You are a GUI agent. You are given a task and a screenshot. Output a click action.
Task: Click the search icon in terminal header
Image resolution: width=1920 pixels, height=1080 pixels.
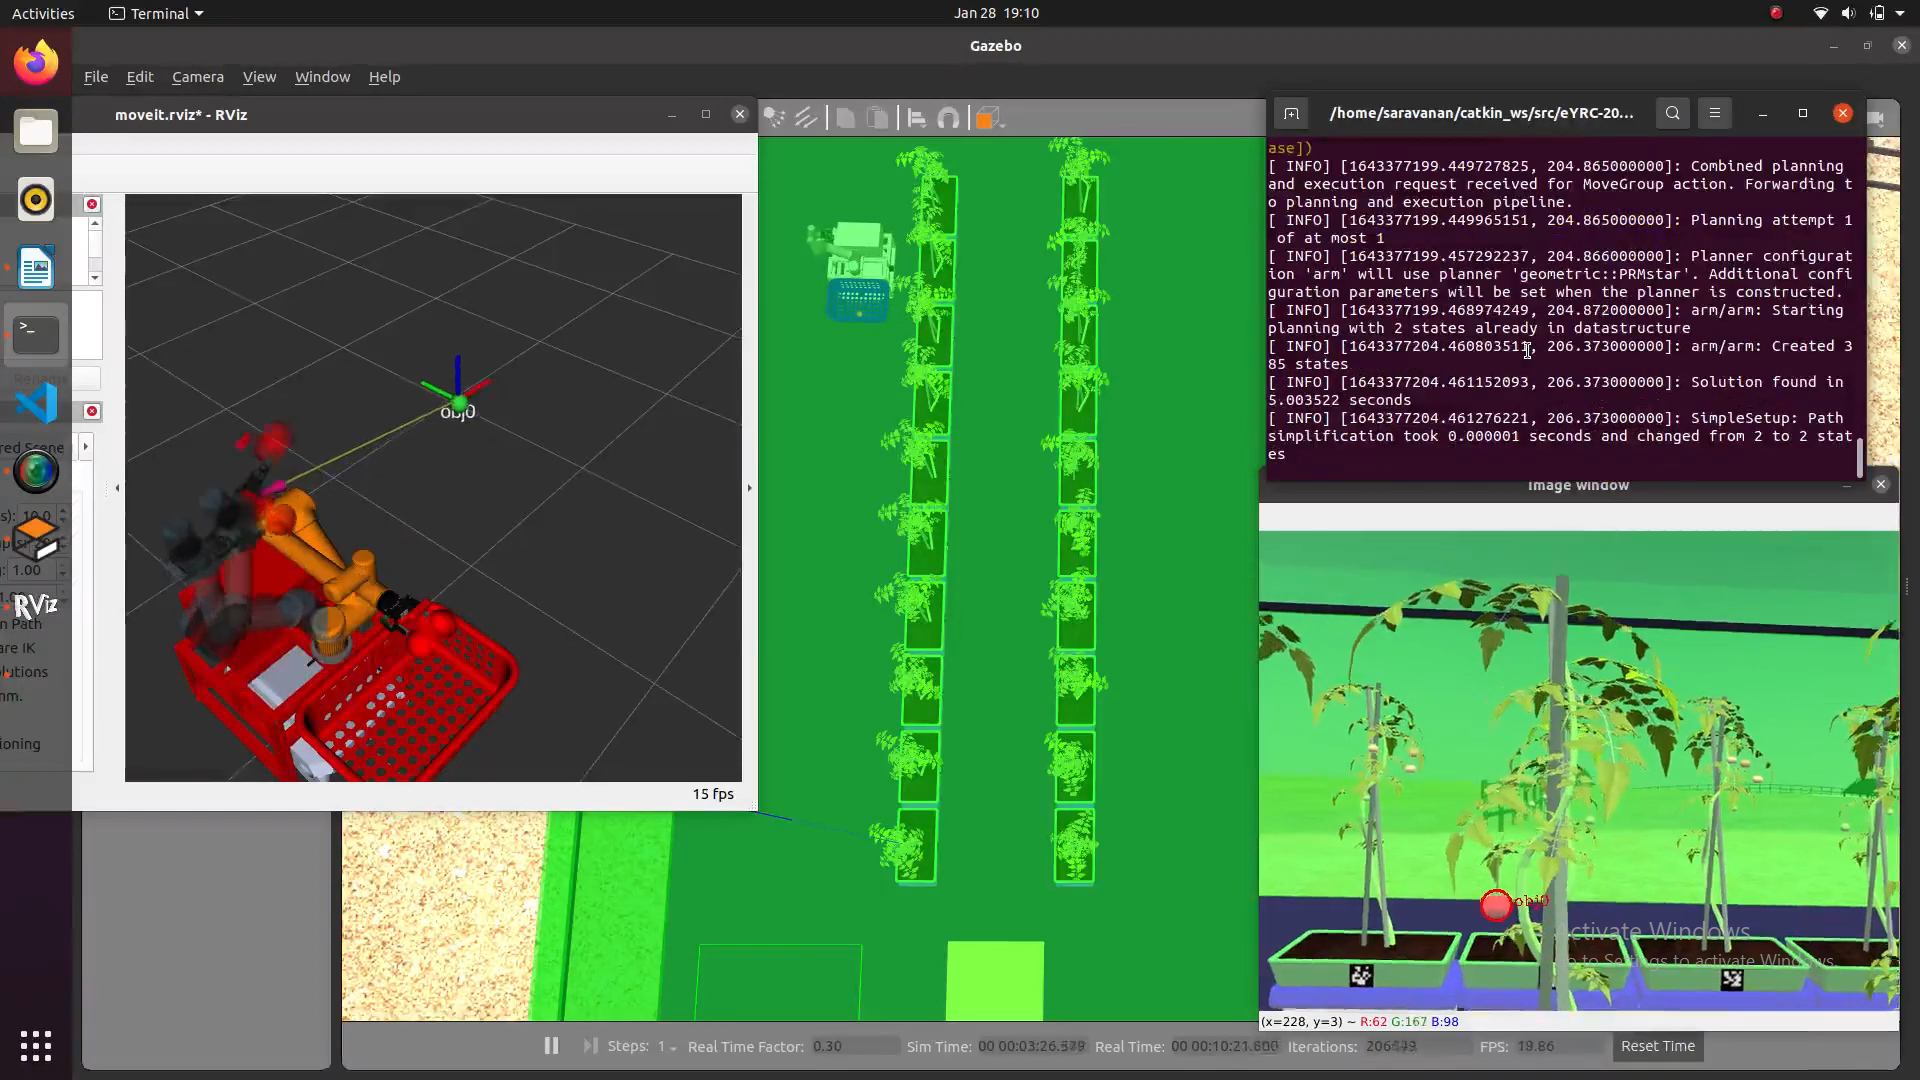(1673, 113)
